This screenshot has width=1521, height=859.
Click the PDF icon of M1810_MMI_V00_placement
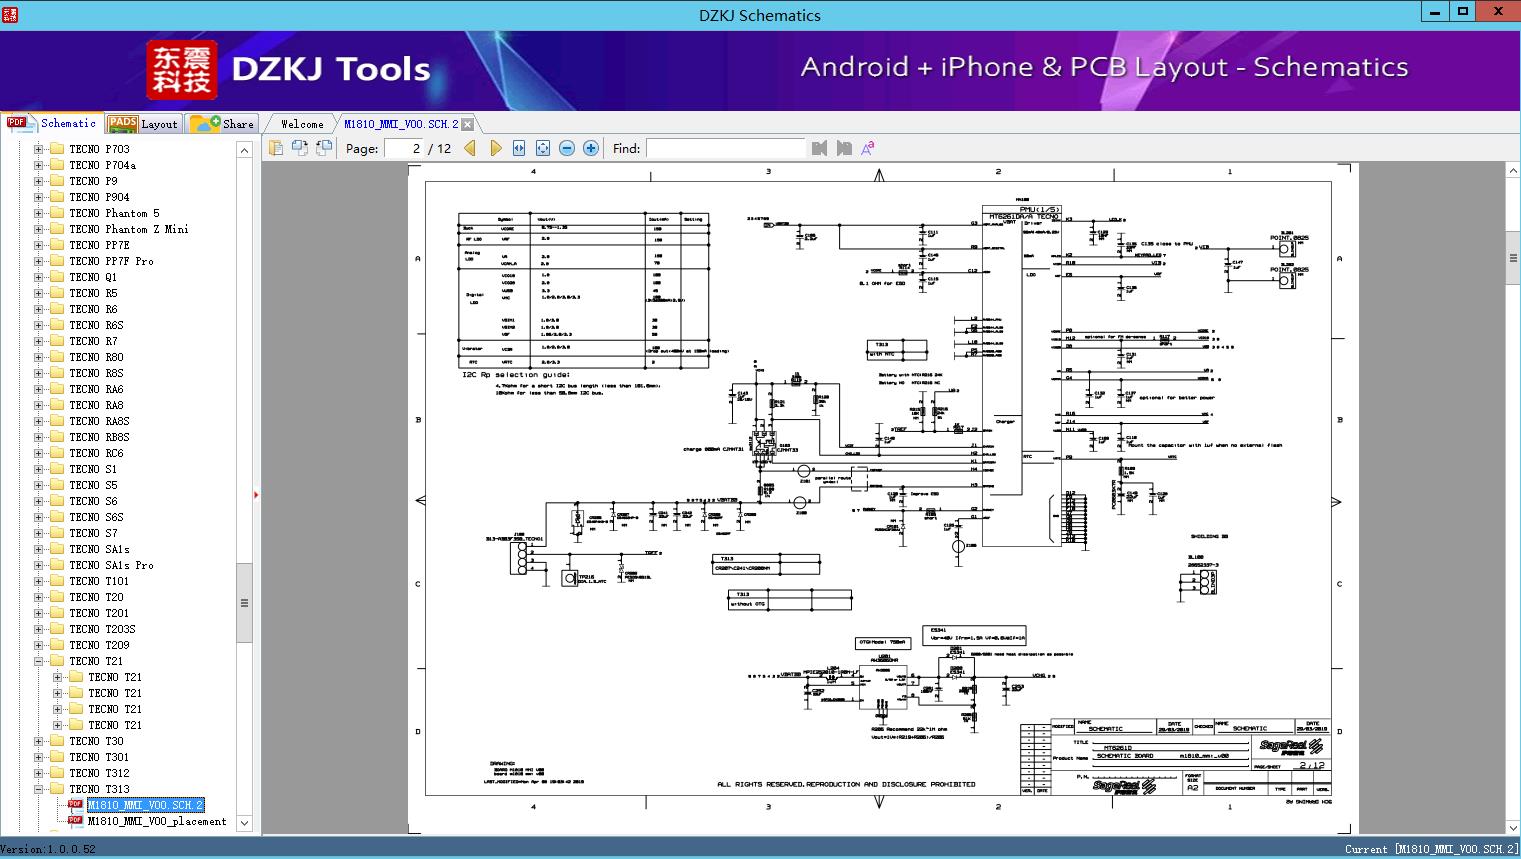[75, 821]
